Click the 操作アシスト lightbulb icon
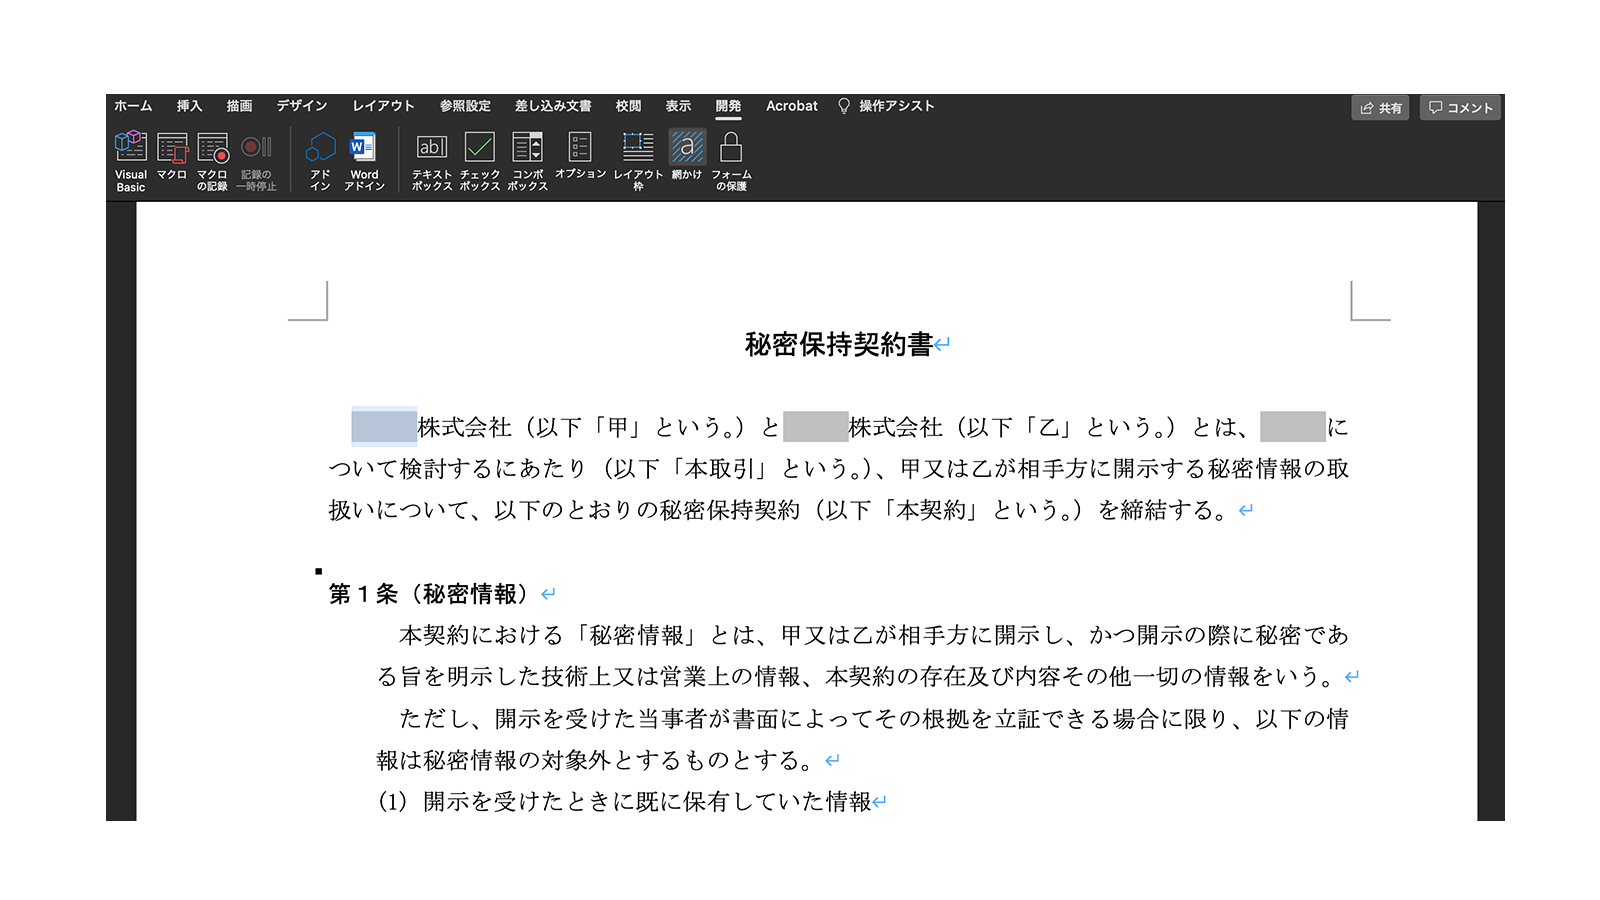 coord(844,106)
